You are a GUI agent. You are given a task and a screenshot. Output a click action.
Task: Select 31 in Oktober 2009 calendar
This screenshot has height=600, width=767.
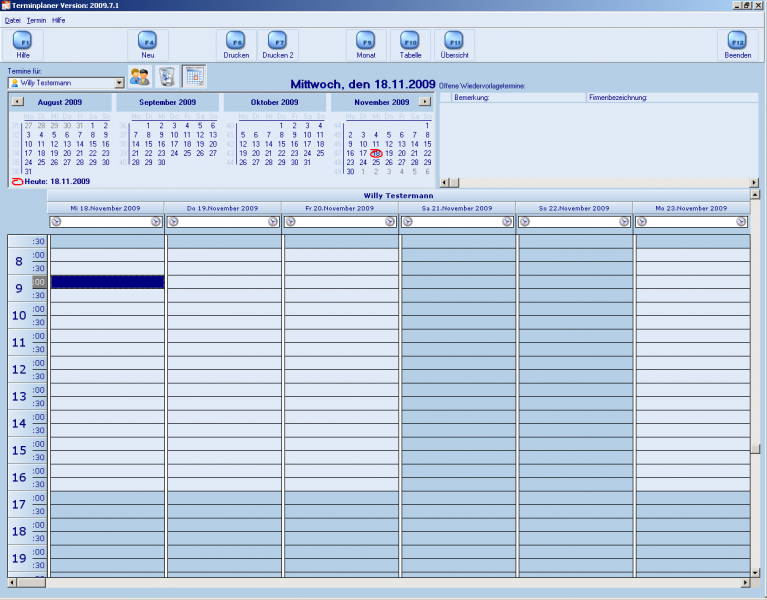click(x=307, y=162)
